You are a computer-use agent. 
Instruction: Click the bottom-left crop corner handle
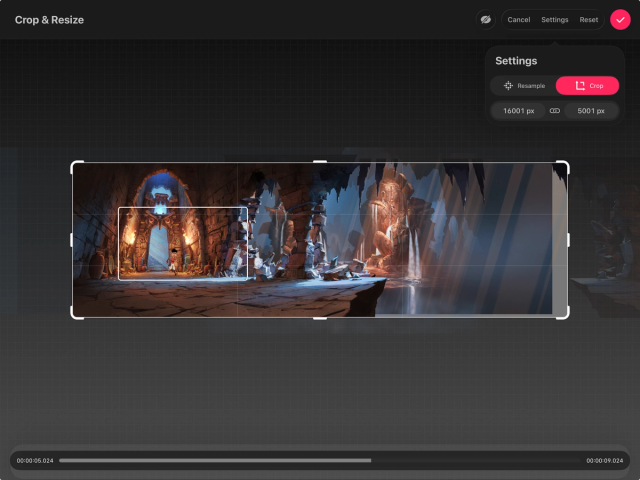pyautogui.click(x=77, y=313)
